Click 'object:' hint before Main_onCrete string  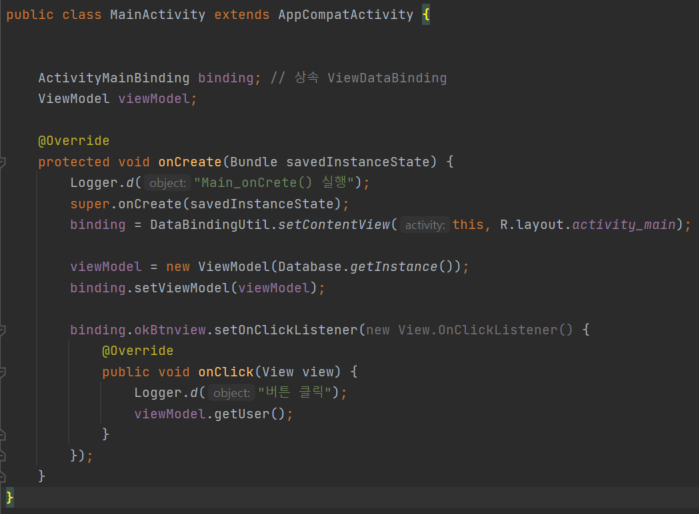coord(167,183)
